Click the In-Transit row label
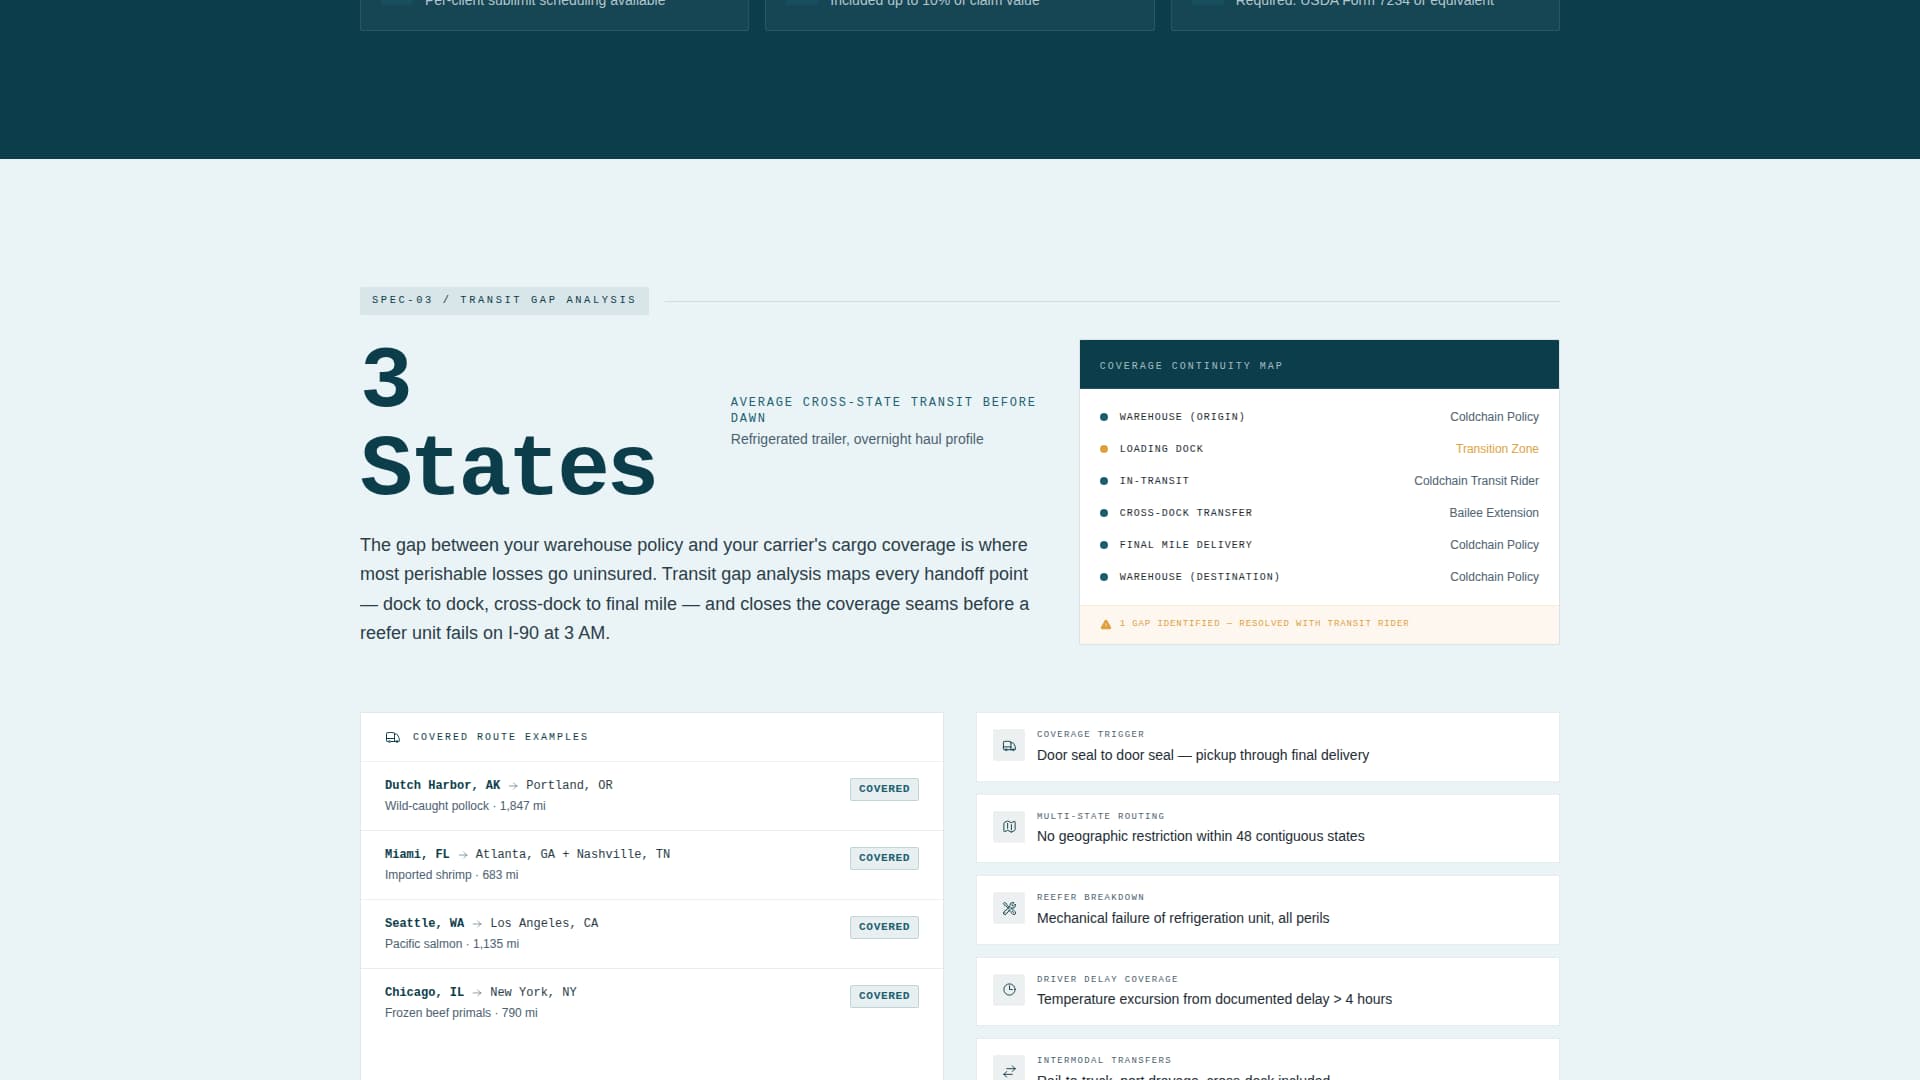 (1154, 481)
